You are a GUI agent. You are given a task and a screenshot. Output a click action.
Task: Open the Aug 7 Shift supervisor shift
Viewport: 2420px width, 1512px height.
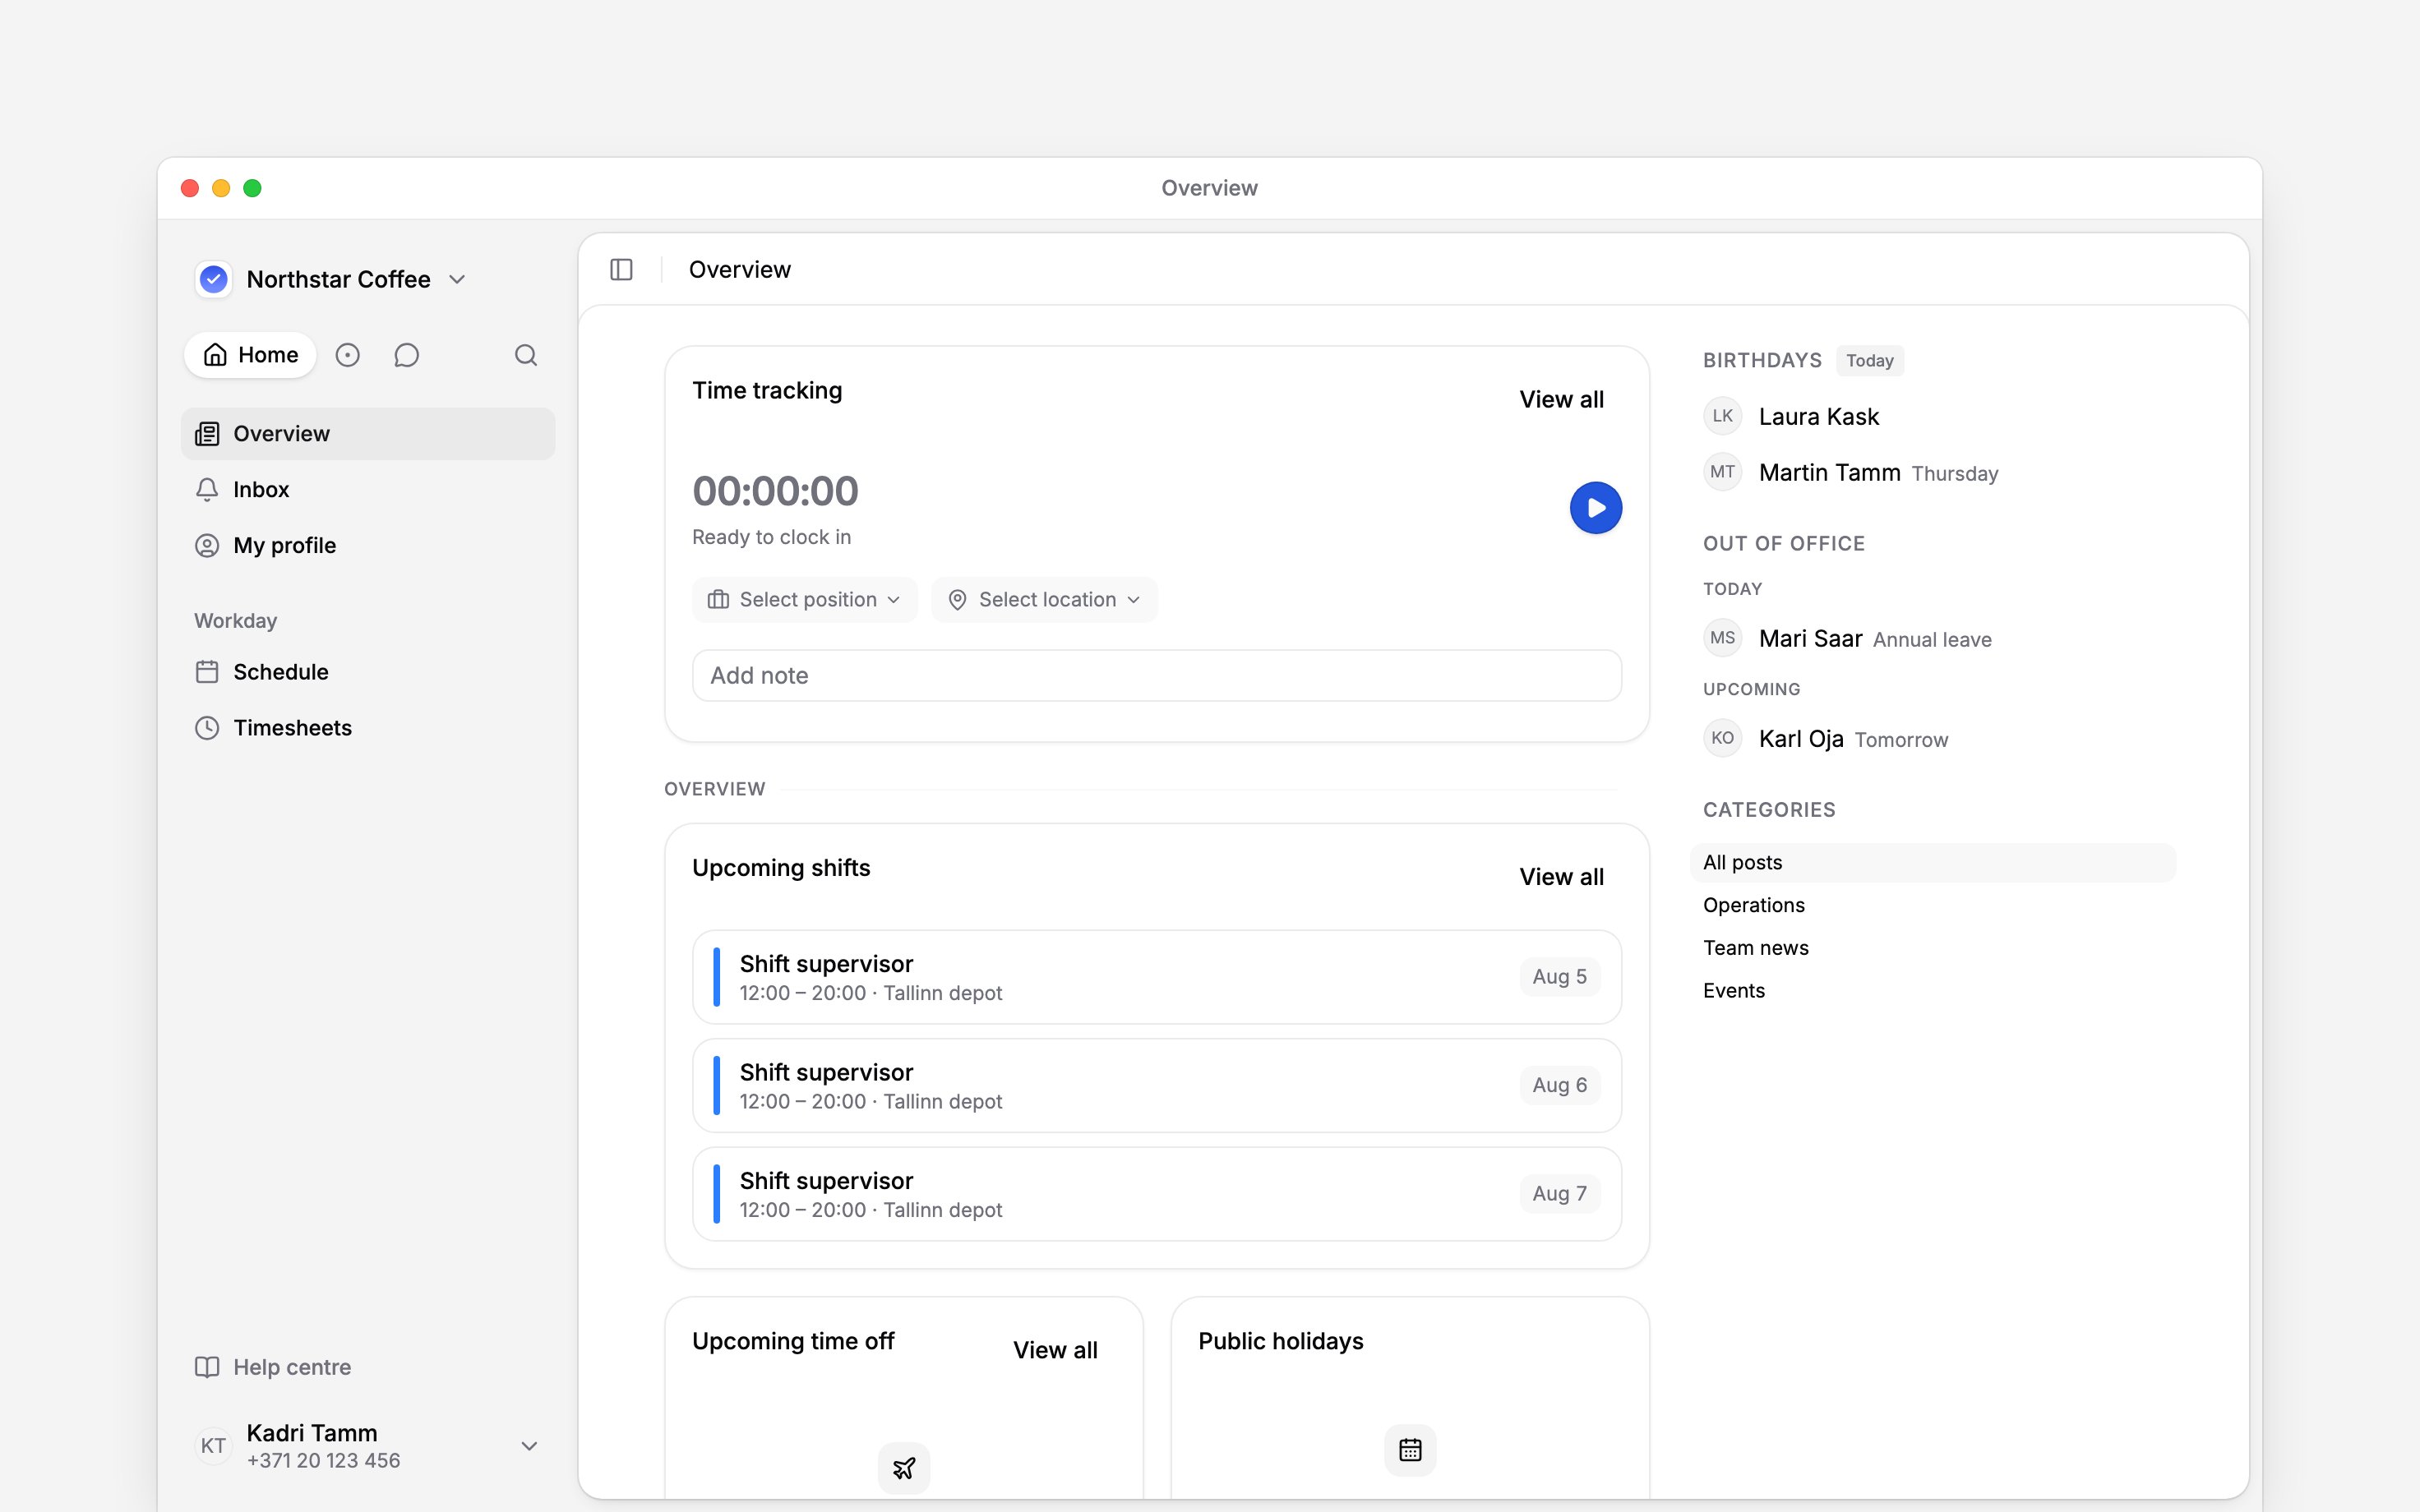[1157, 1194]
